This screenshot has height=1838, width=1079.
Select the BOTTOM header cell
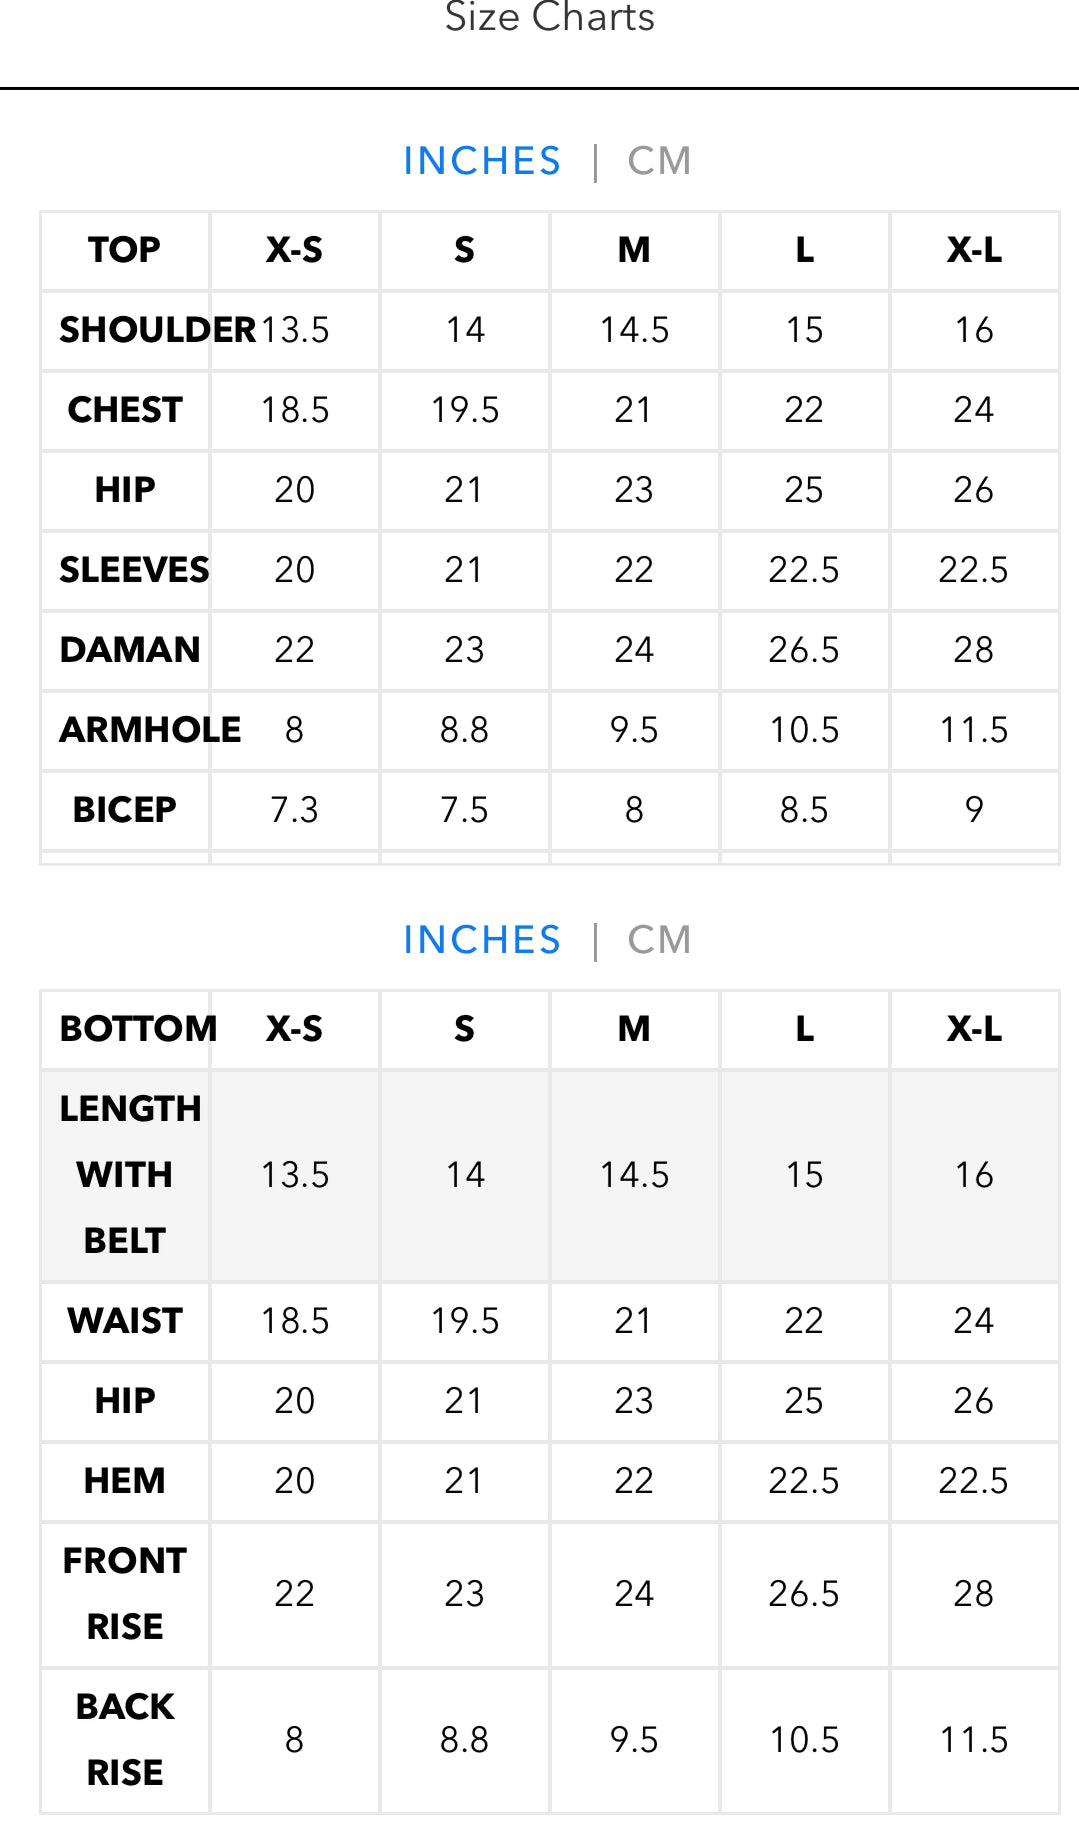click(x=138, y=1029)
